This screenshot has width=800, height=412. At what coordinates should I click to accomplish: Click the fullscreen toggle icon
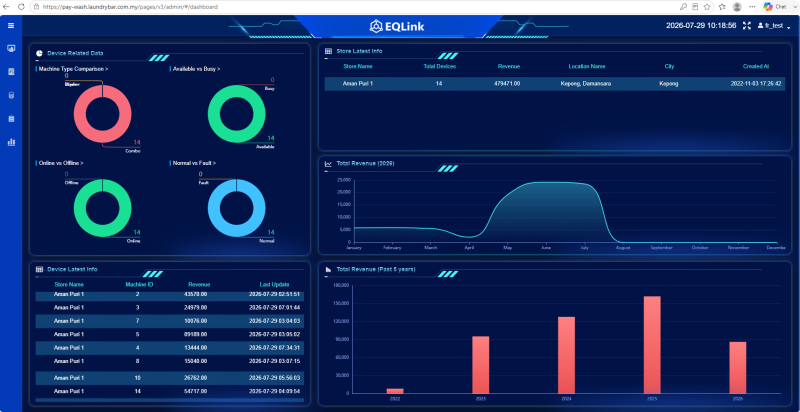click(x=746, y=25)
